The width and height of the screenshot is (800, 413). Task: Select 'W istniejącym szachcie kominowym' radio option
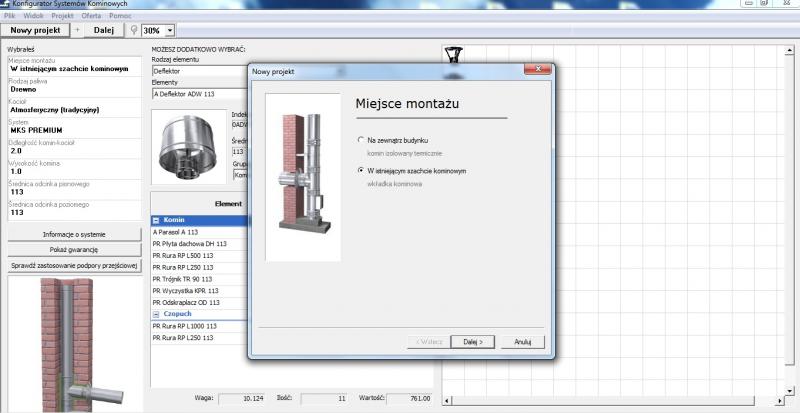click(360, 171)
